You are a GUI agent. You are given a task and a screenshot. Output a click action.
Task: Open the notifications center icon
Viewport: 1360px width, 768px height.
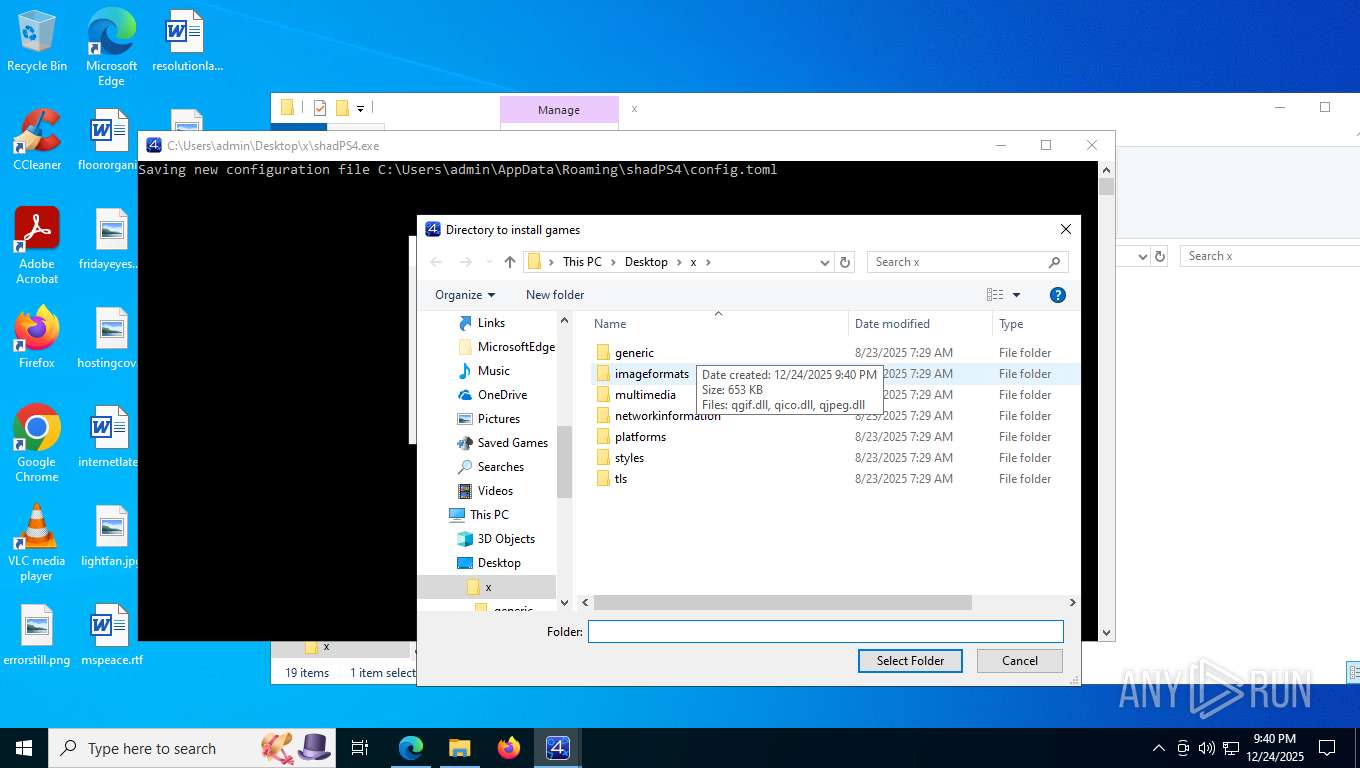[1327, 748]
